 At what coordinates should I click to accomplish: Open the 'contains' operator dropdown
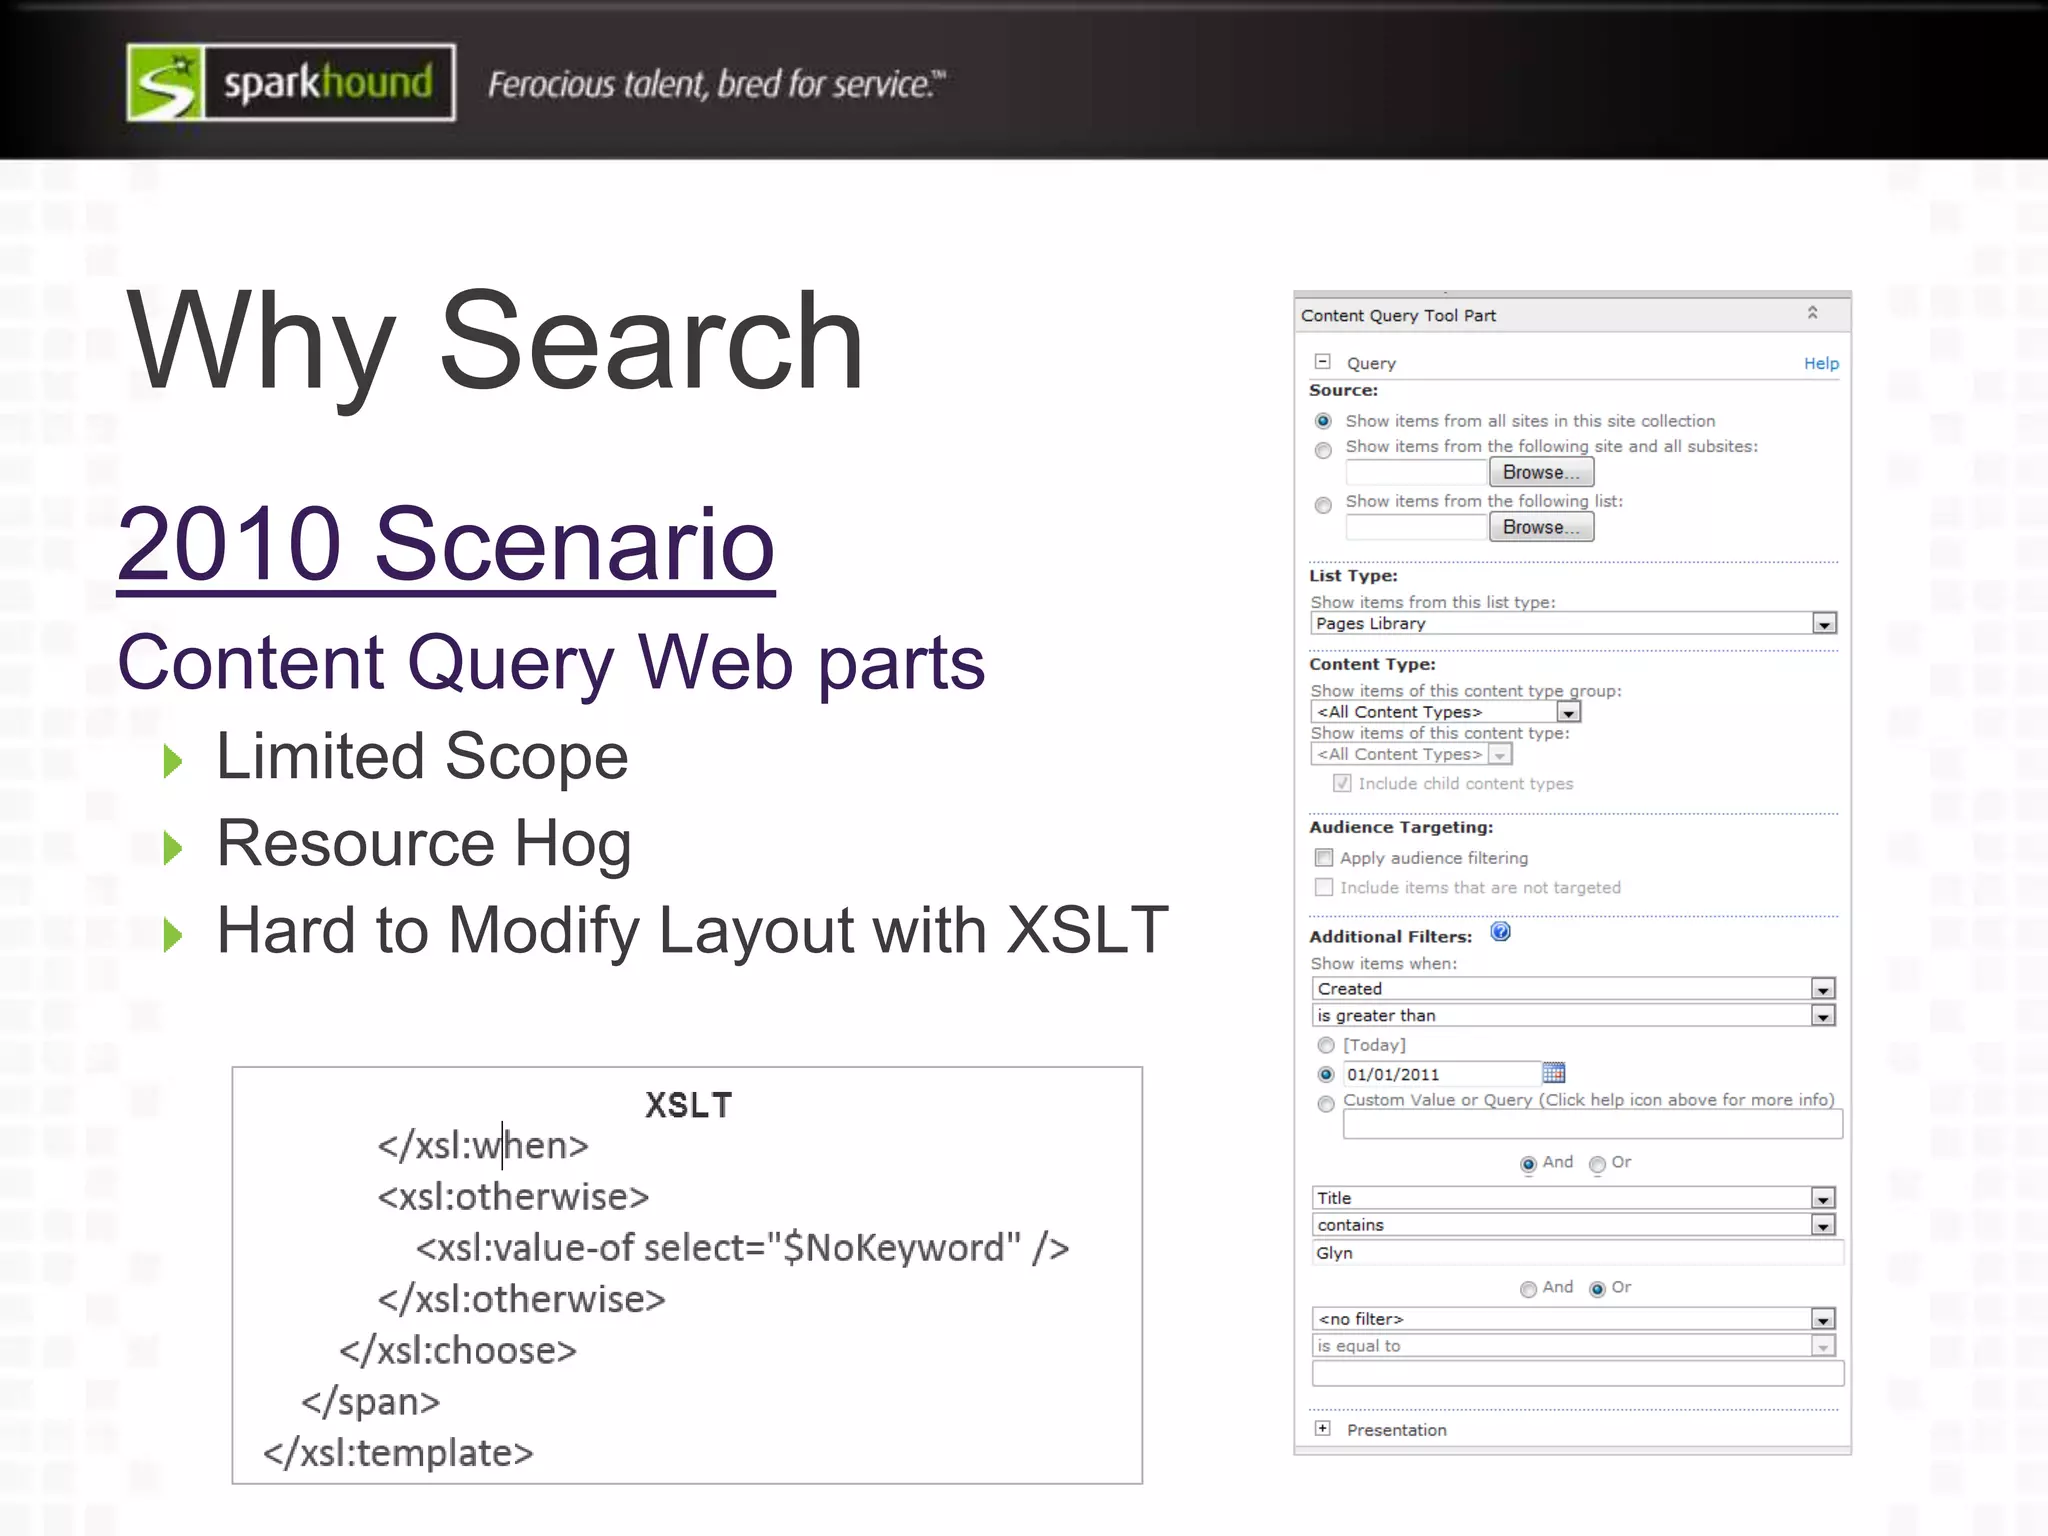1574,1224
